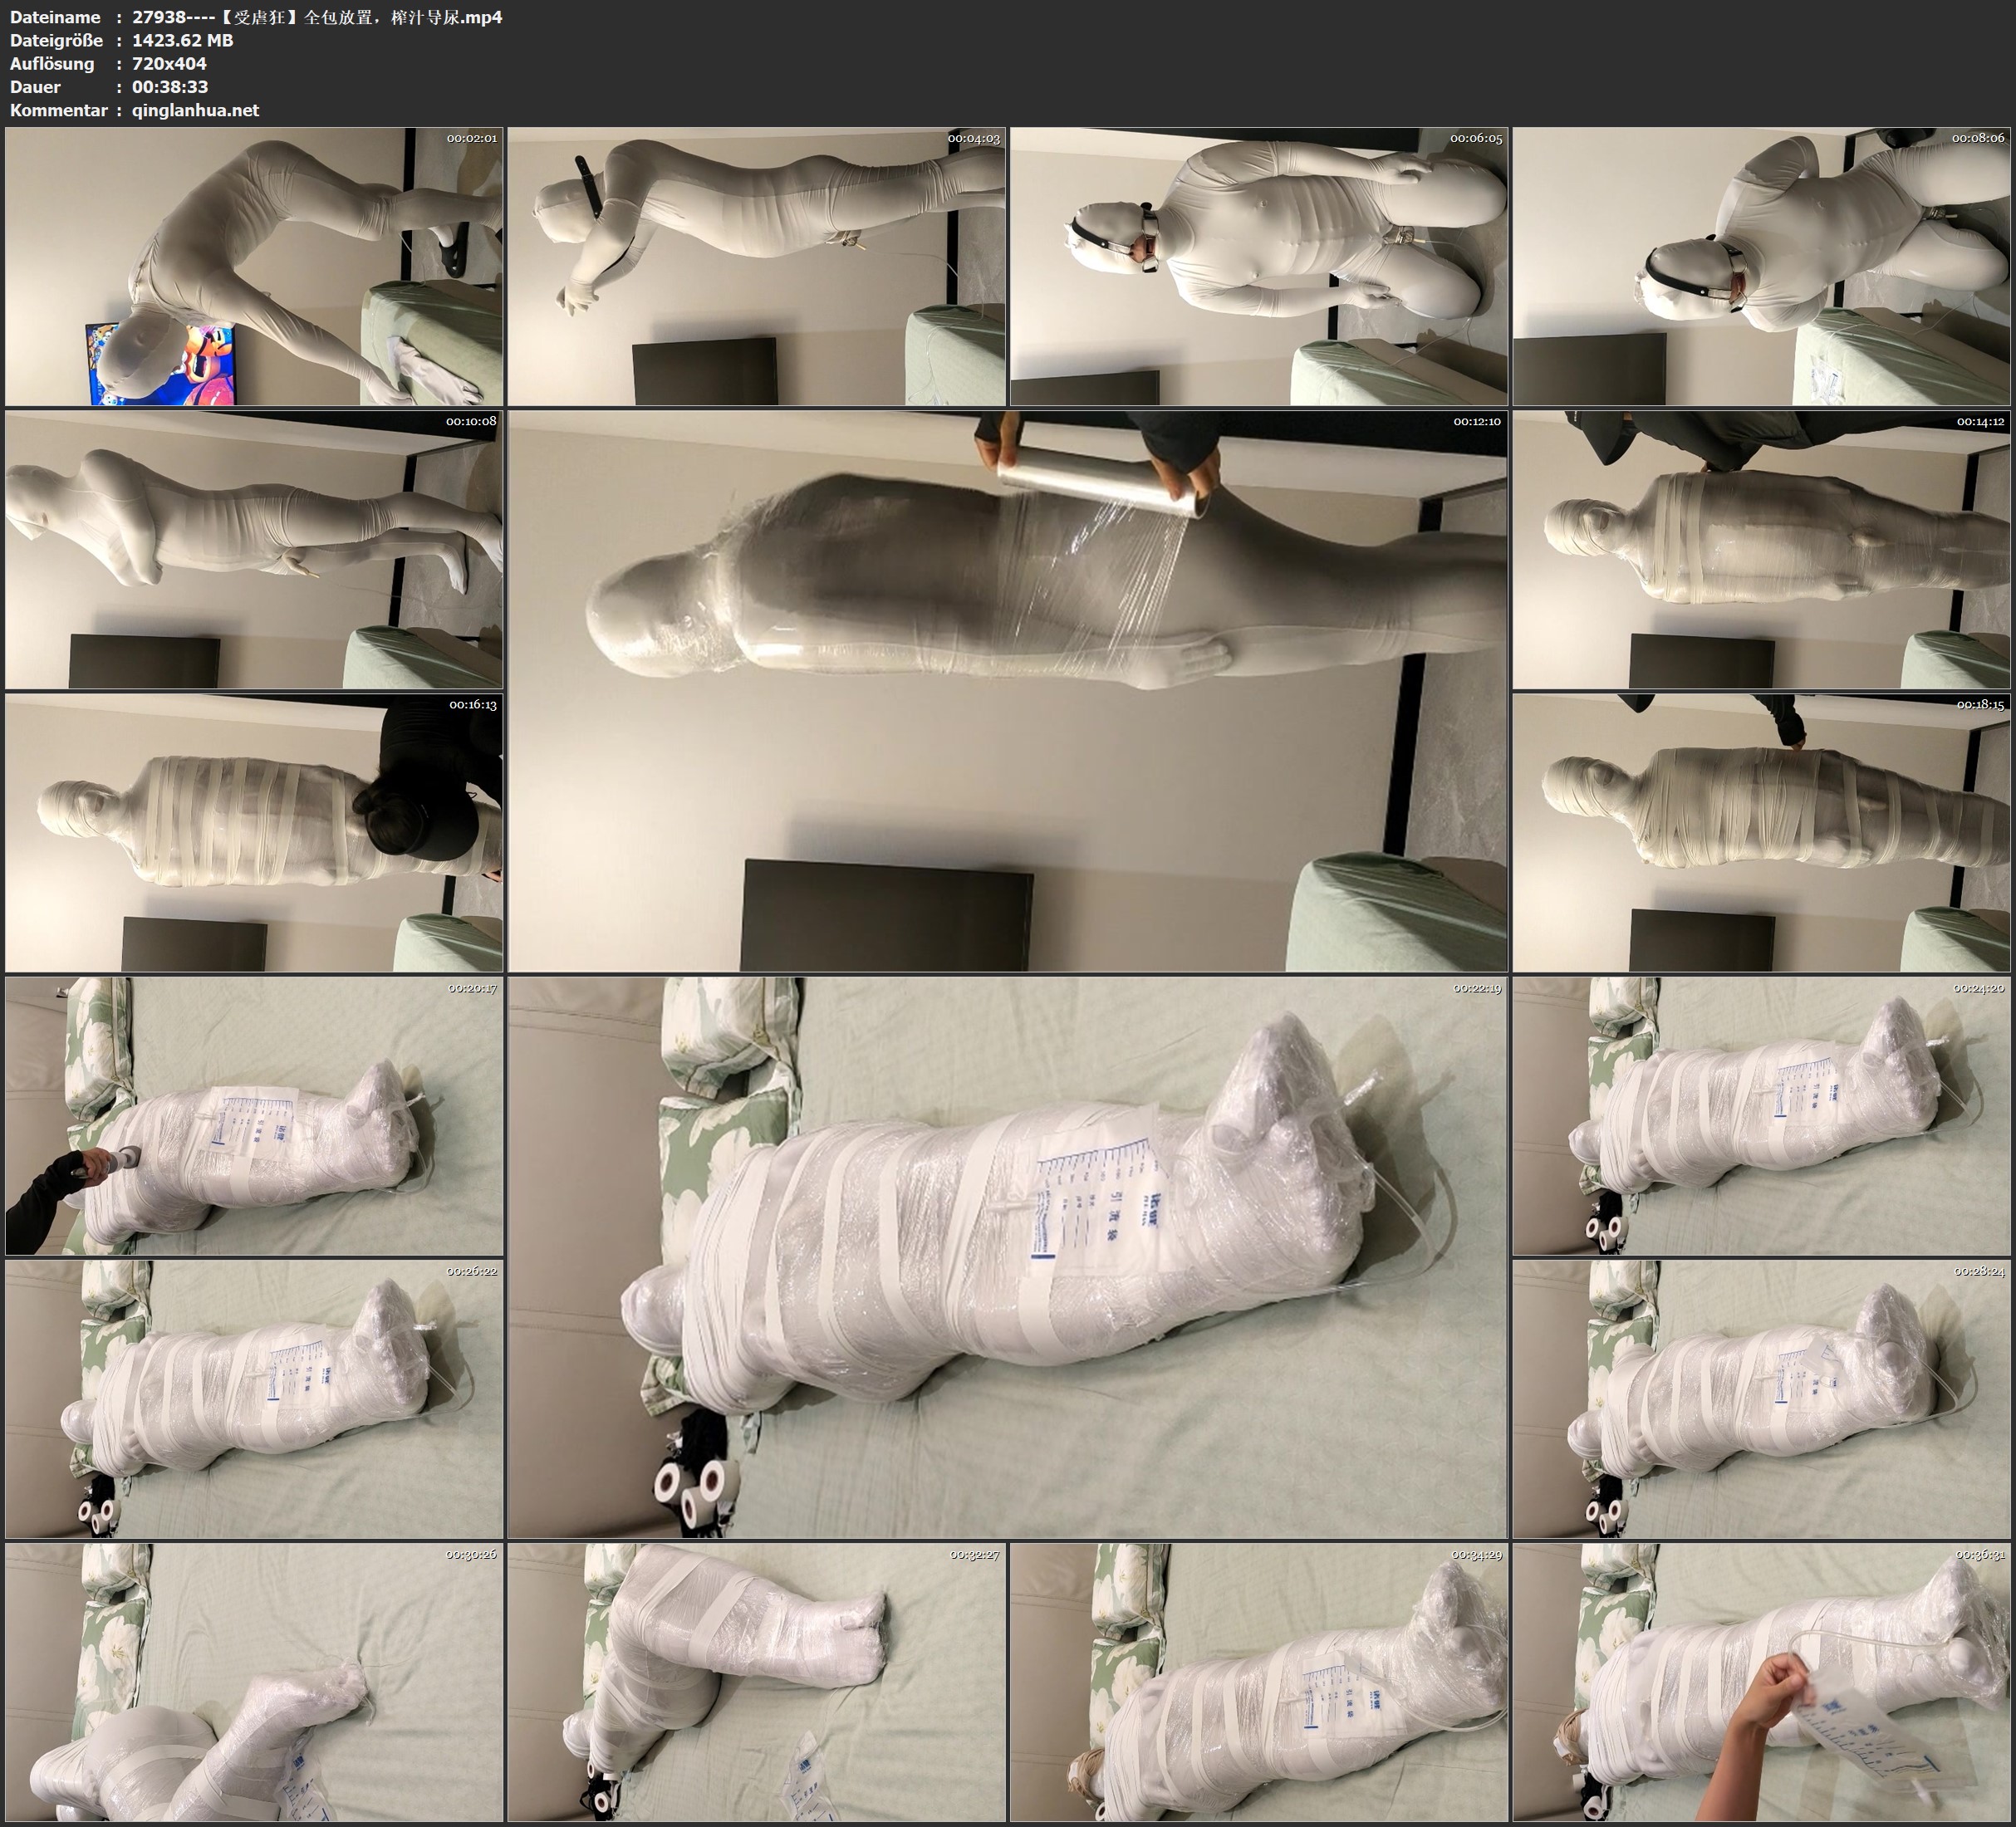Click the thumbnail timestamped 00:02:01
2016x1827 pixels.
coord(254,266)
